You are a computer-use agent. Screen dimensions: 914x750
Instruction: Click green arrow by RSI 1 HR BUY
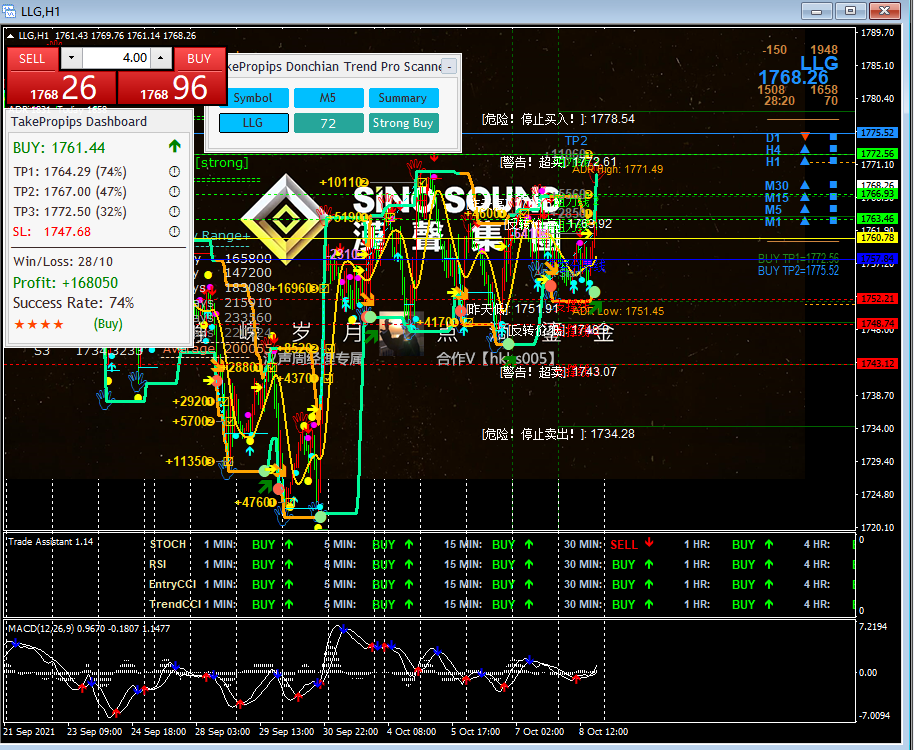[x=769, y=564]
